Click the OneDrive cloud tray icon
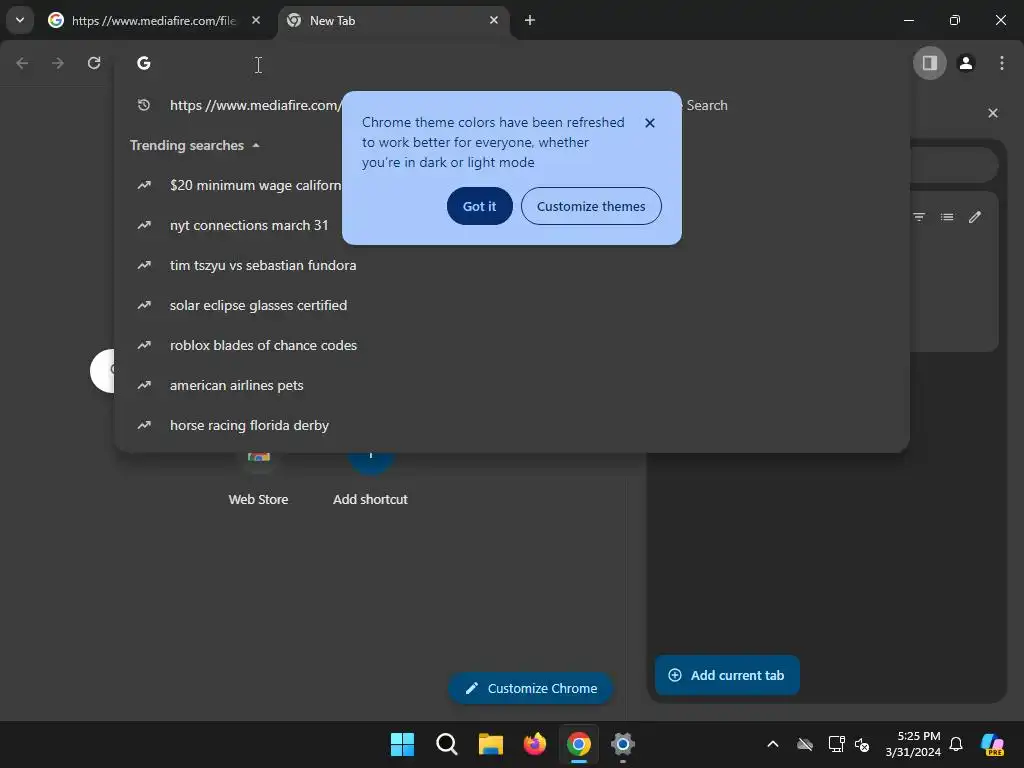Viewport: 1024px width, 768px height. [x=805, y=744]
